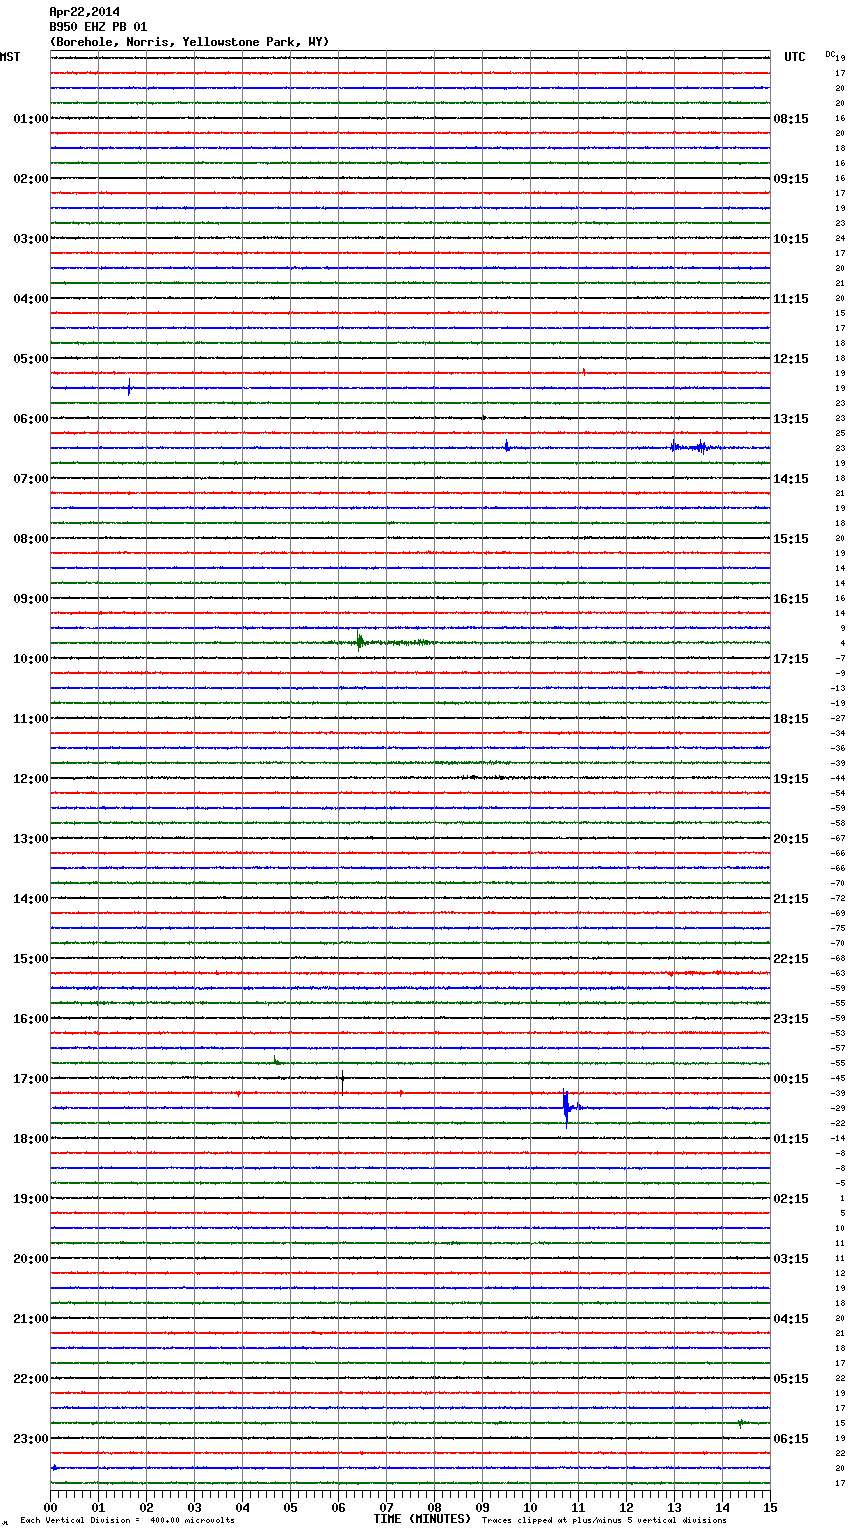Click the DC offset column header
850x1534 pixels.
point(830,53)
